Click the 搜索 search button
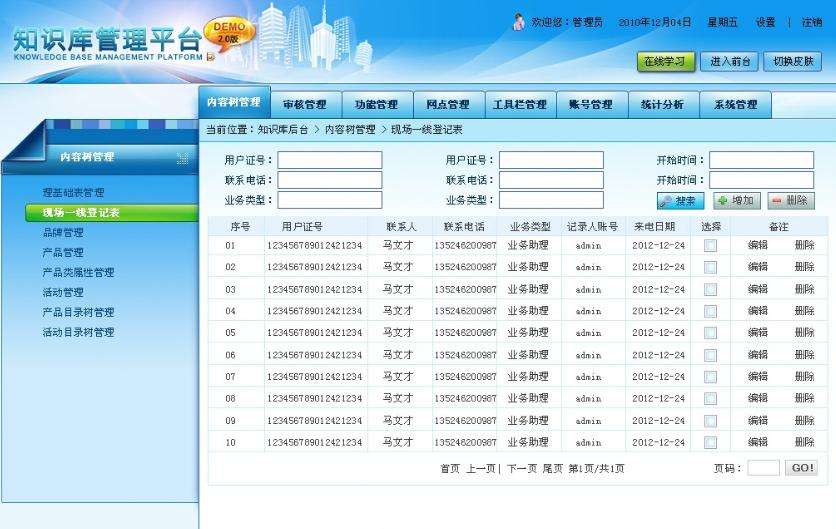The width and height of the screenshot is (836, 529). click(680, 201)
